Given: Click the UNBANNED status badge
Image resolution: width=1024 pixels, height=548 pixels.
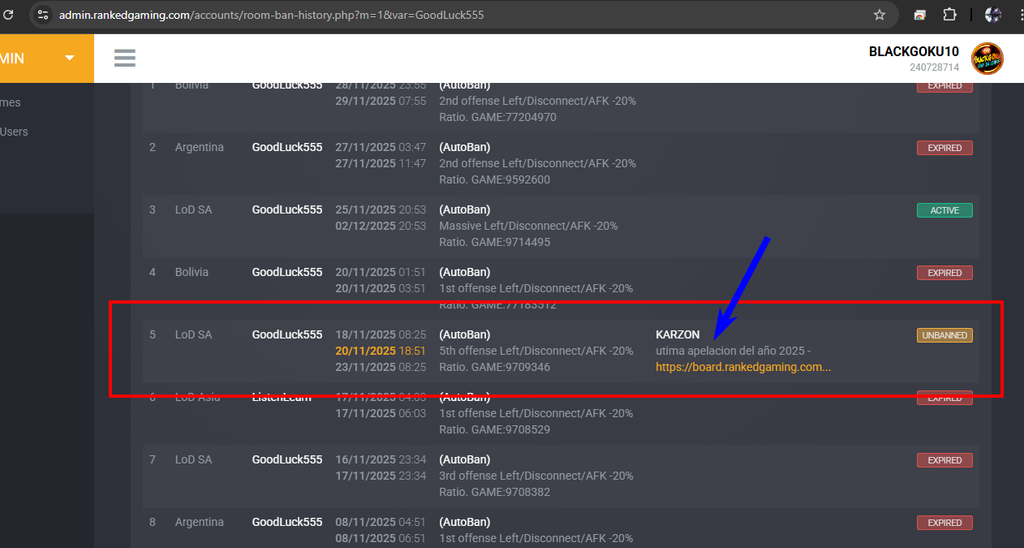Looking at the screenshot, I should point(944,335).
